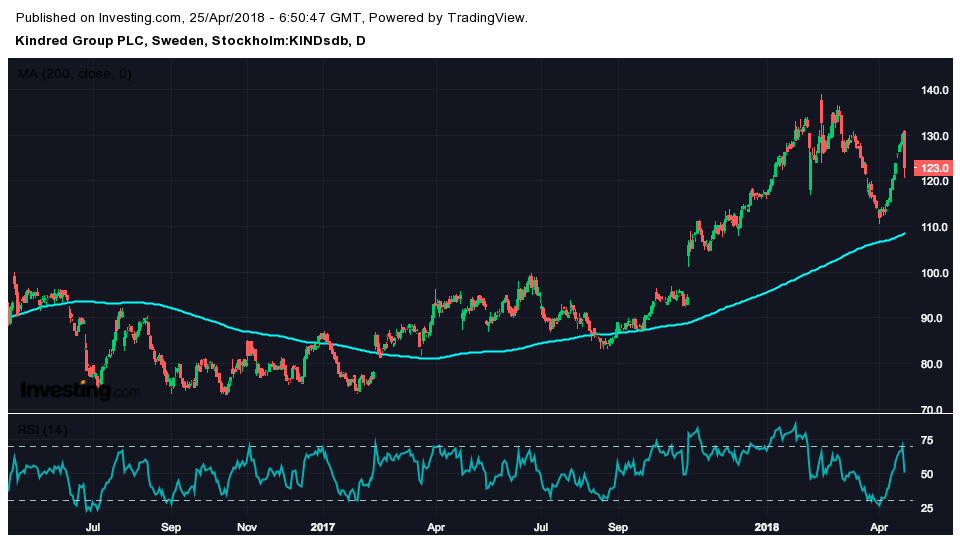The height and width of the screenshot is (540, 960).
Task: Click the RSI 75 level label
Action: [927, 440]
